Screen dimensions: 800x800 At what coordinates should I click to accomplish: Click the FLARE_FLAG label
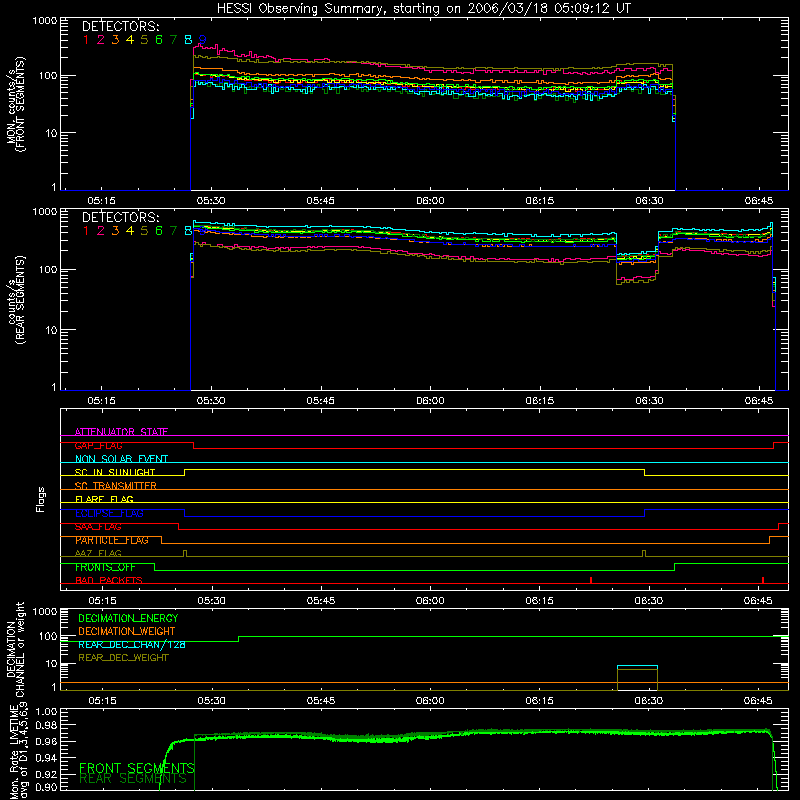[x=104, y=499]
